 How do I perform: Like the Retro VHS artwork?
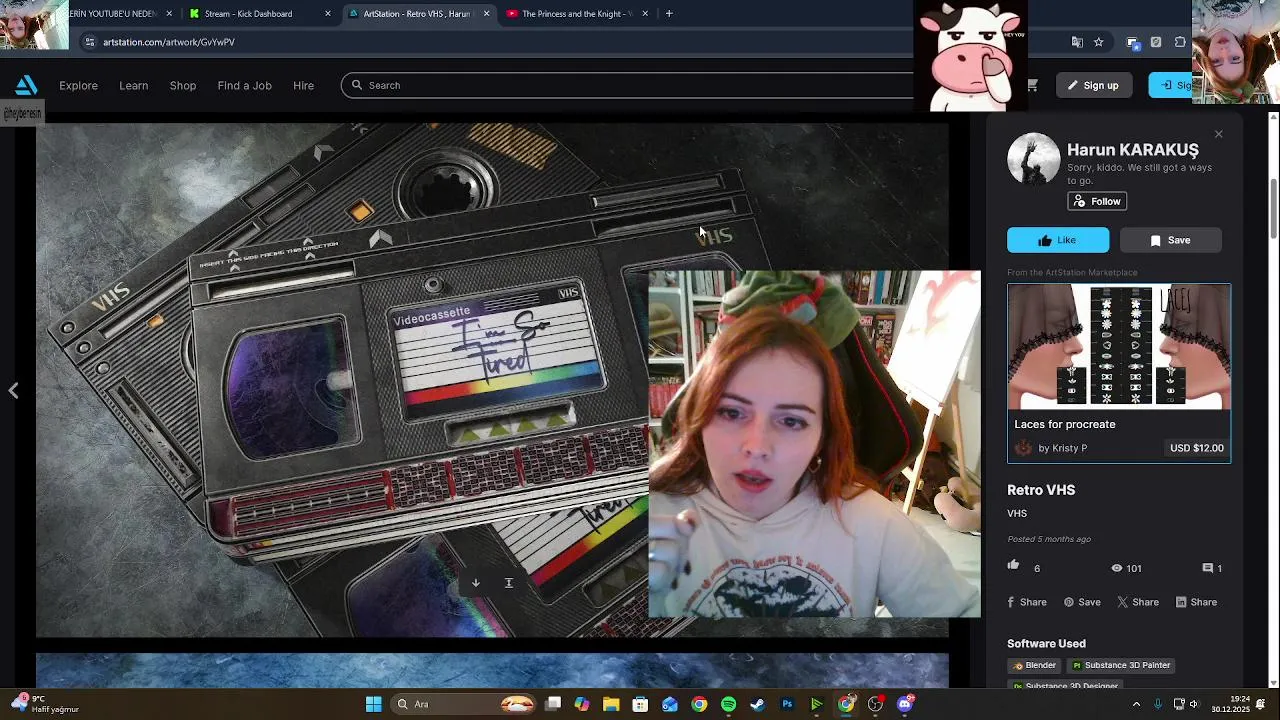pos(1058,240)
